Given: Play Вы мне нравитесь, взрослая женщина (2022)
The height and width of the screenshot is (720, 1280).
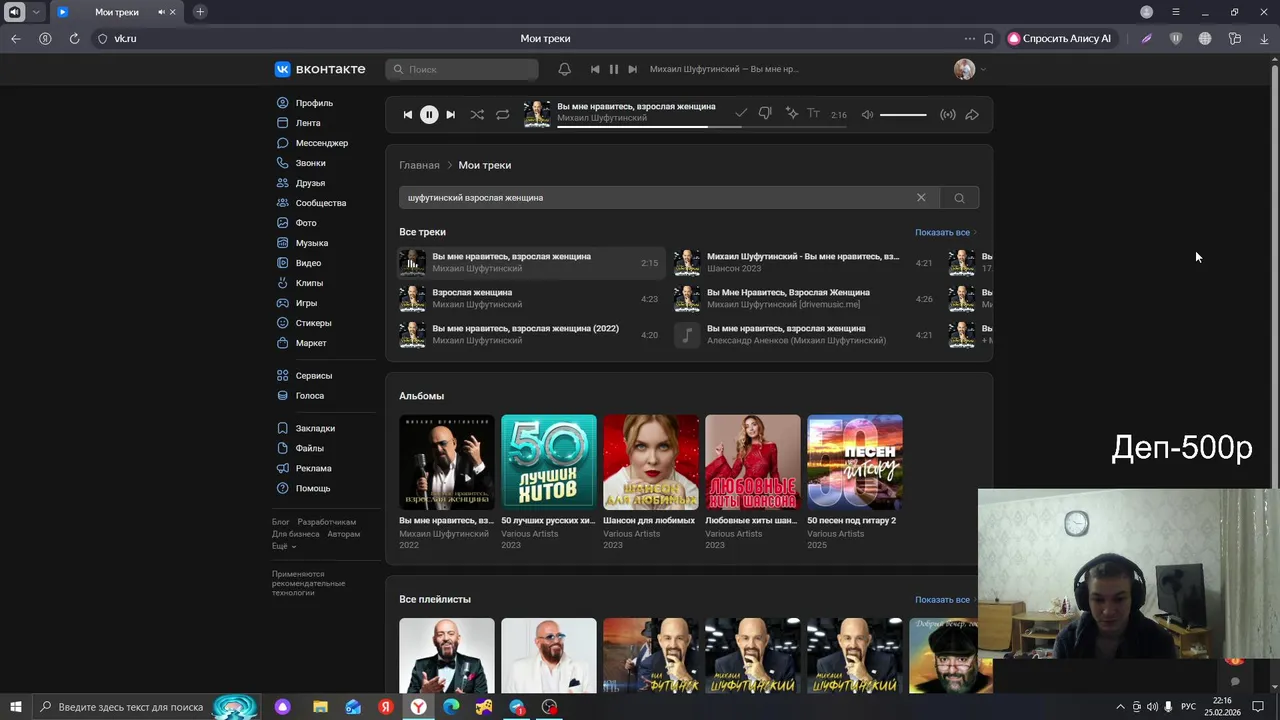Looking at the screenshot, I should pyautogui.click(x=529, y=334).
